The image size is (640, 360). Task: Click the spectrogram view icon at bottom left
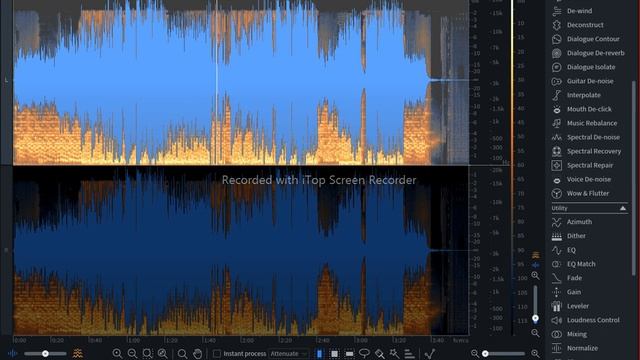pyautogui.click(x=78, y=353)
